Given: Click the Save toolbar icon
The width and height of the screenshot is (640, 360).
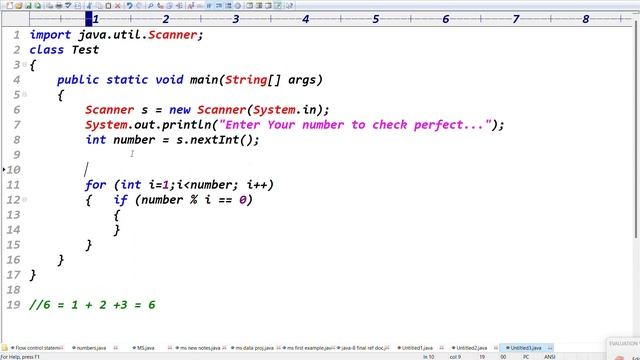Looking at the screenshot, I should (28, 6).
